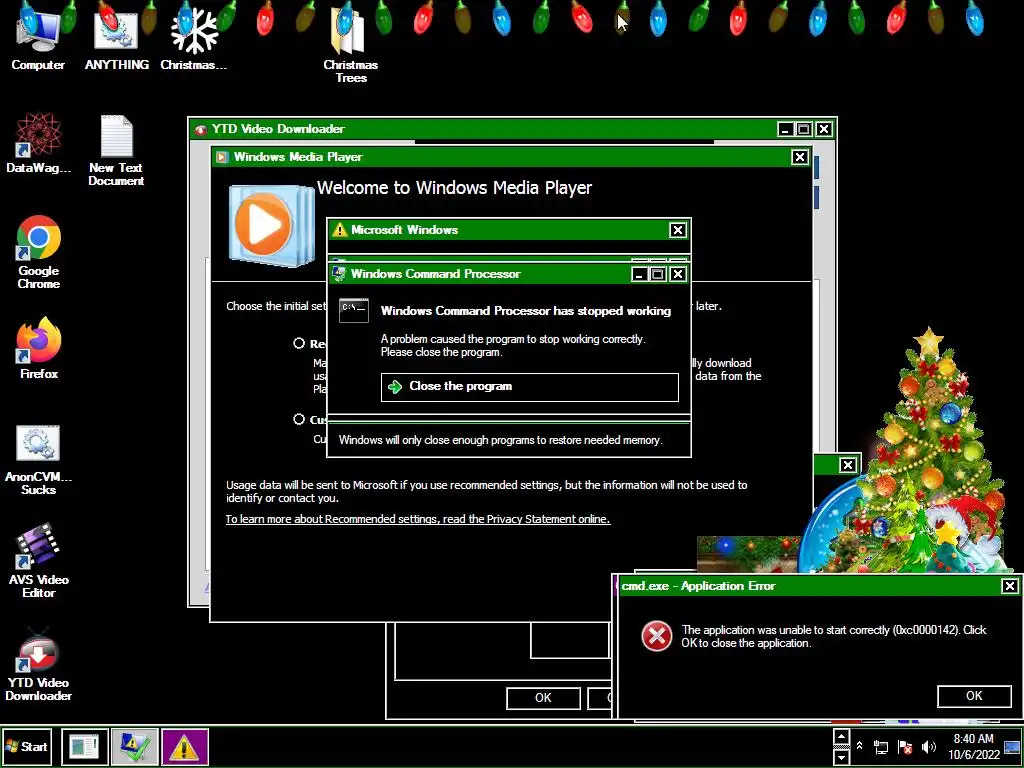This screenshot has height=768, width=1024.
Task: Click the Welcome to Windows Media Player heading
Action: 455,188
